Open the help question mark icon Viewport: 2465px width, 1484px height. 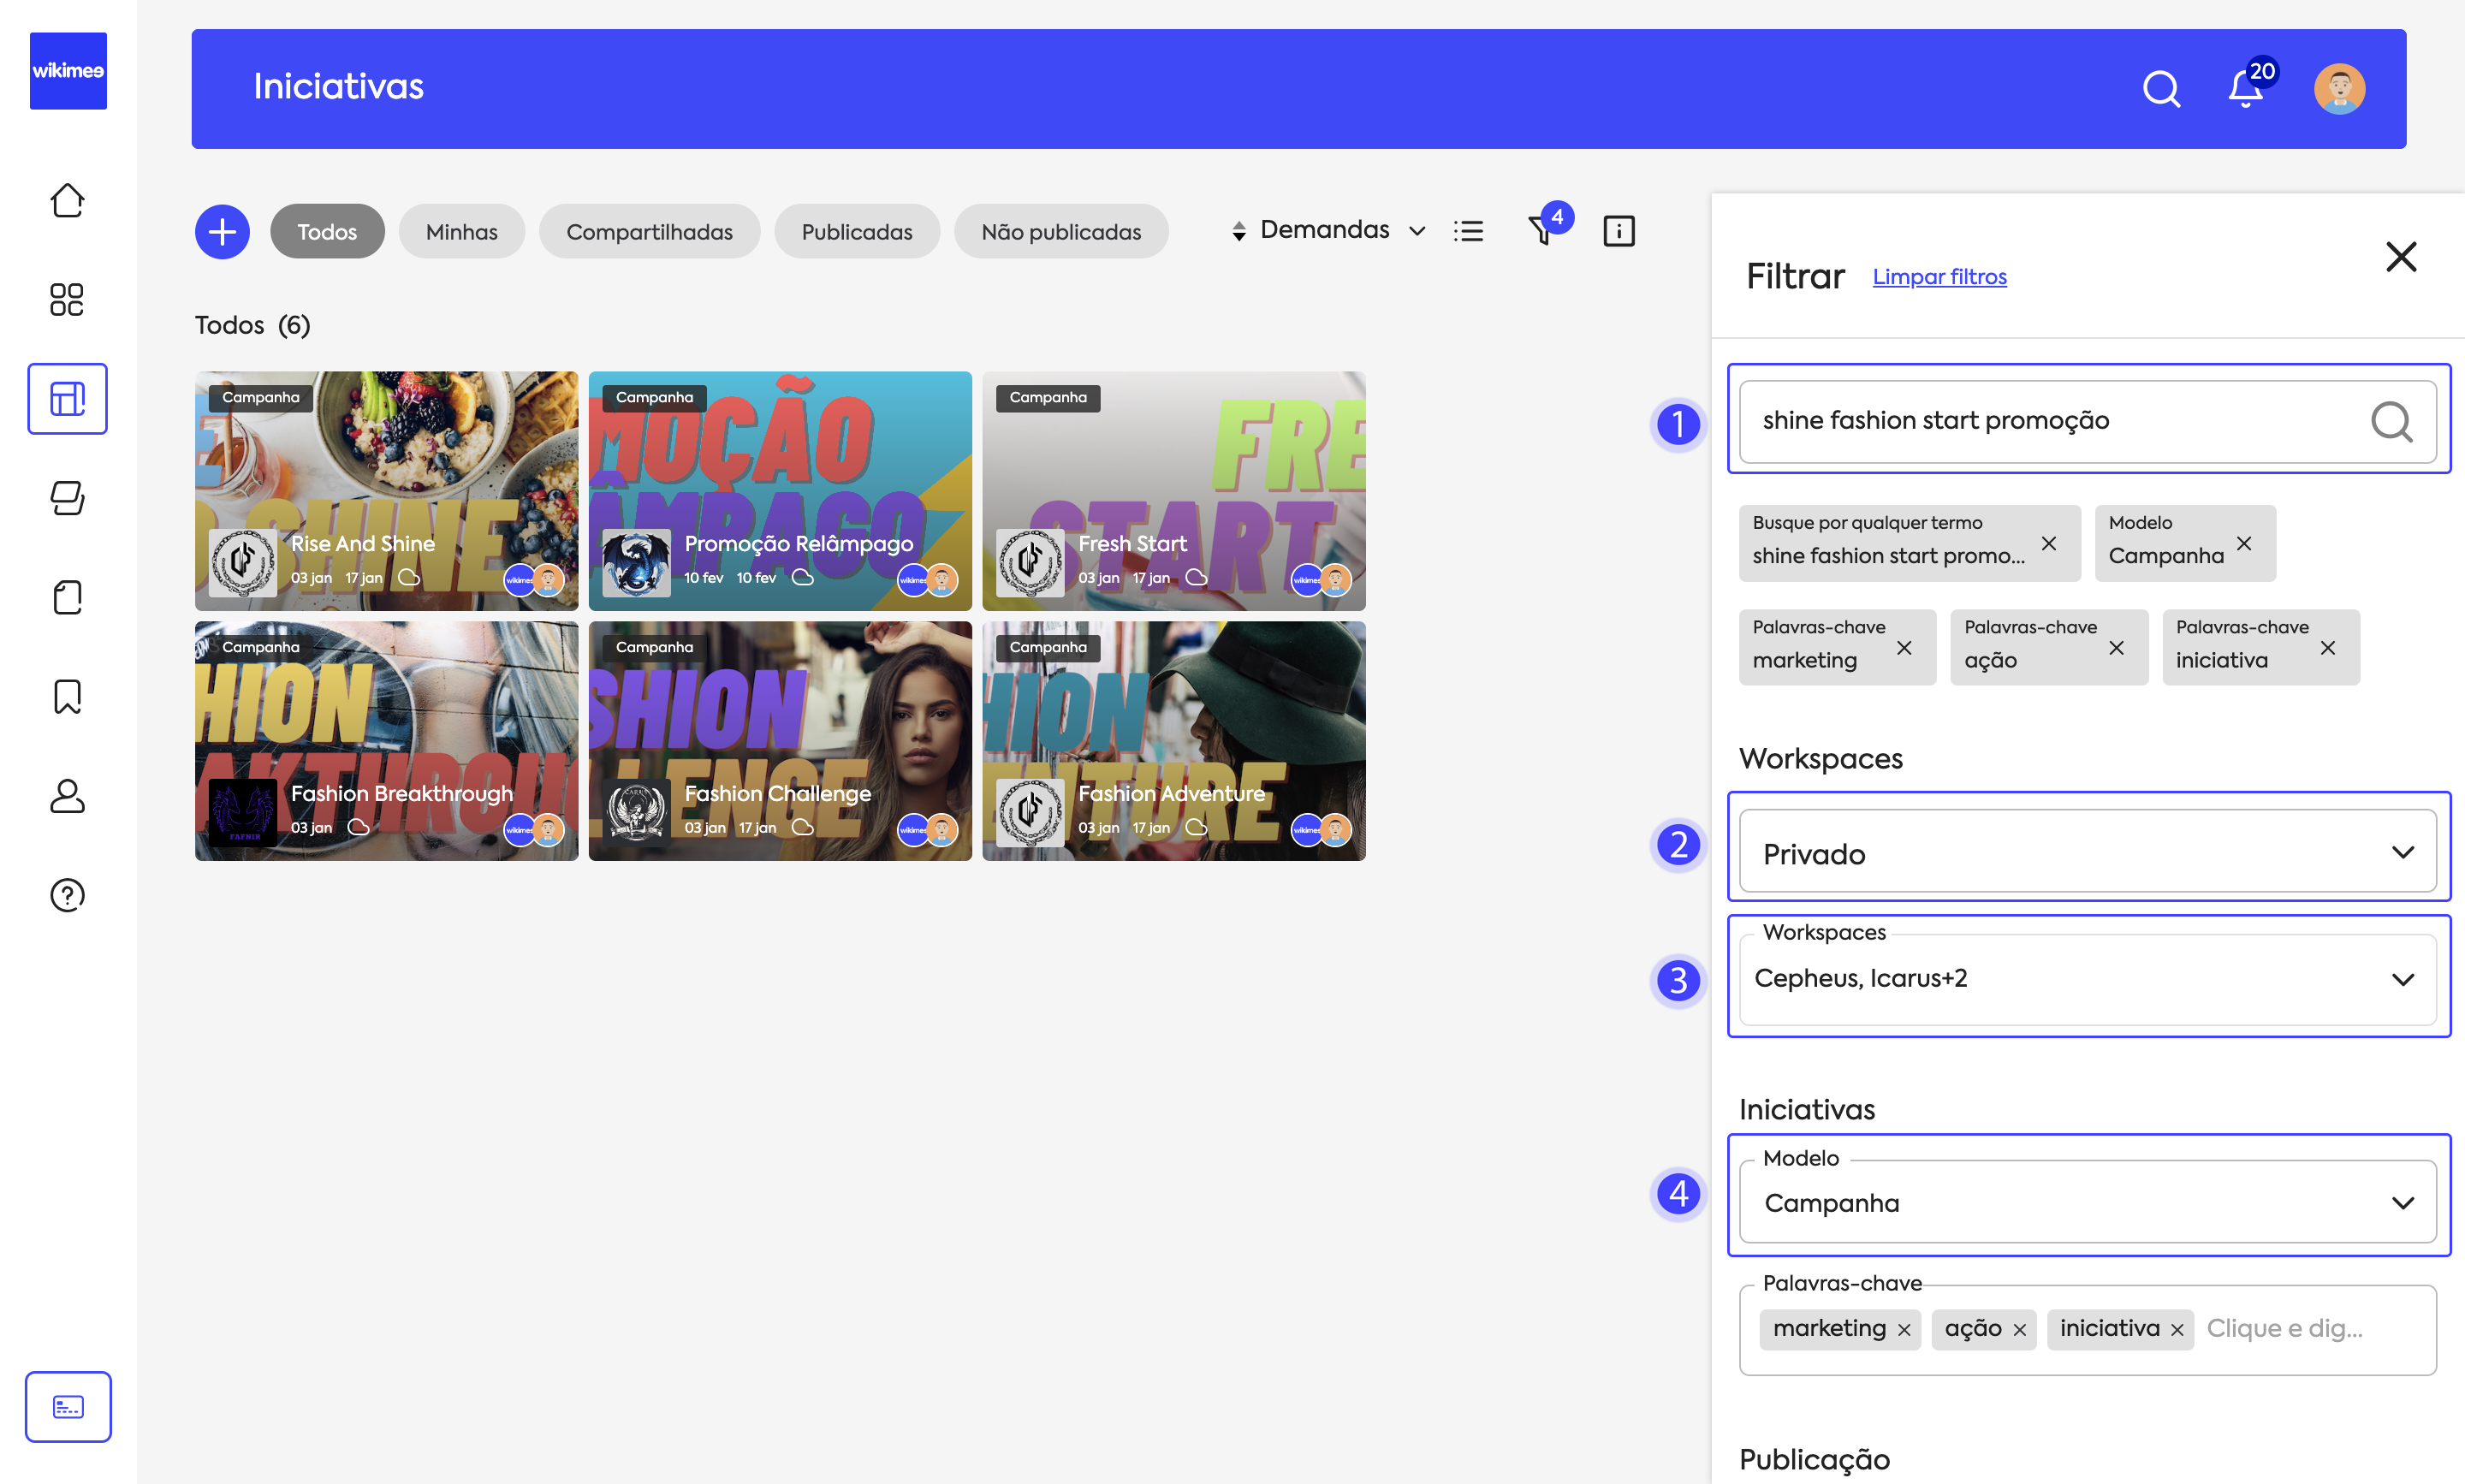[67, 895]
